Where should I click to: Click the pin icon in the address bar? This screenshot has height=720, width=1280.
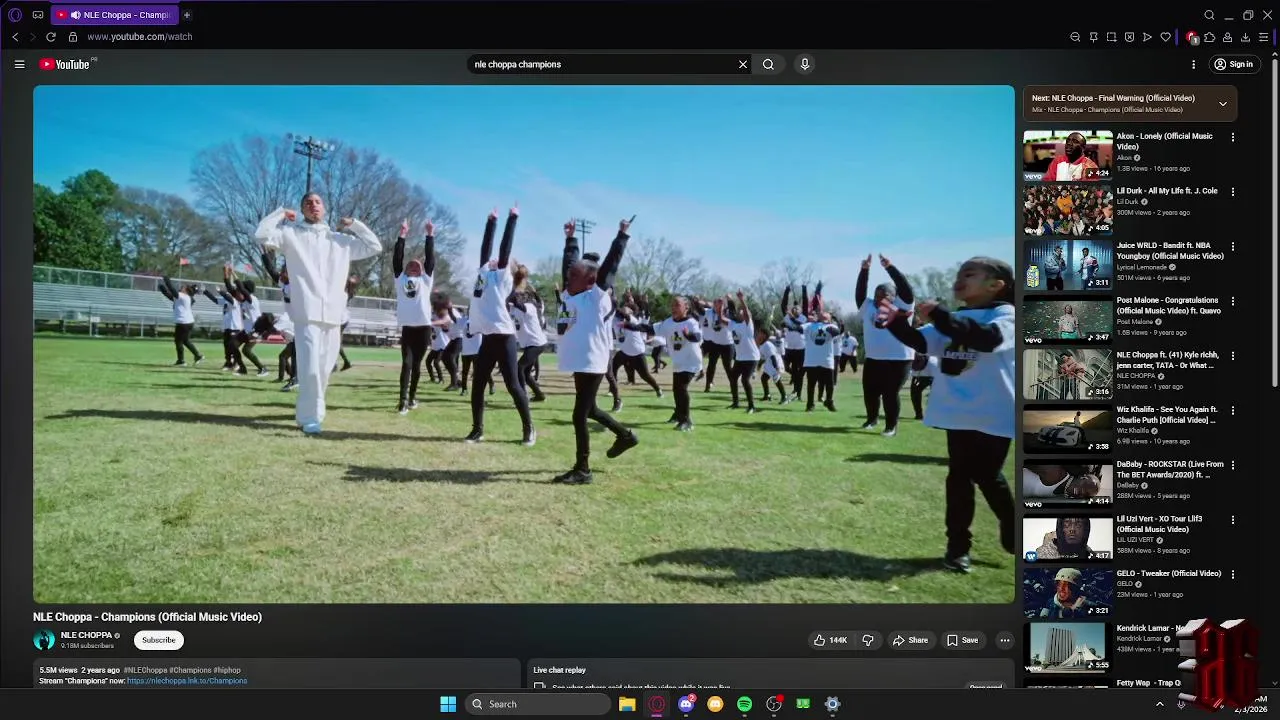[x=1093, y=37]
